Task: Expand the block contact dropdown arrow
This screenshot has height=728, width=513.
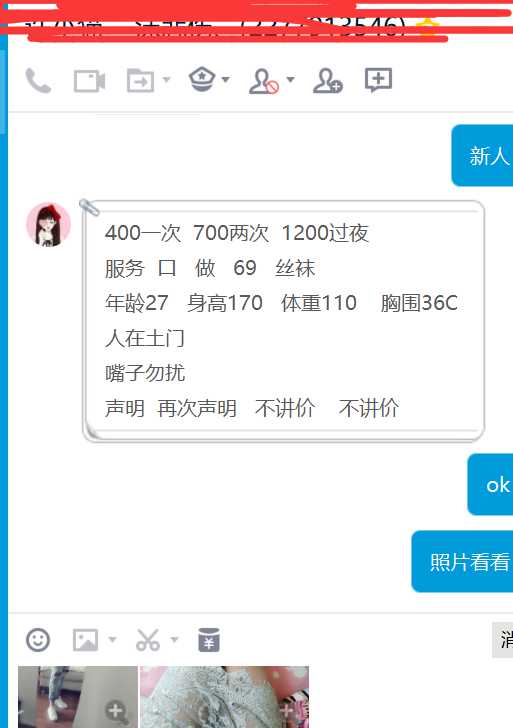Action: point(291,80)
